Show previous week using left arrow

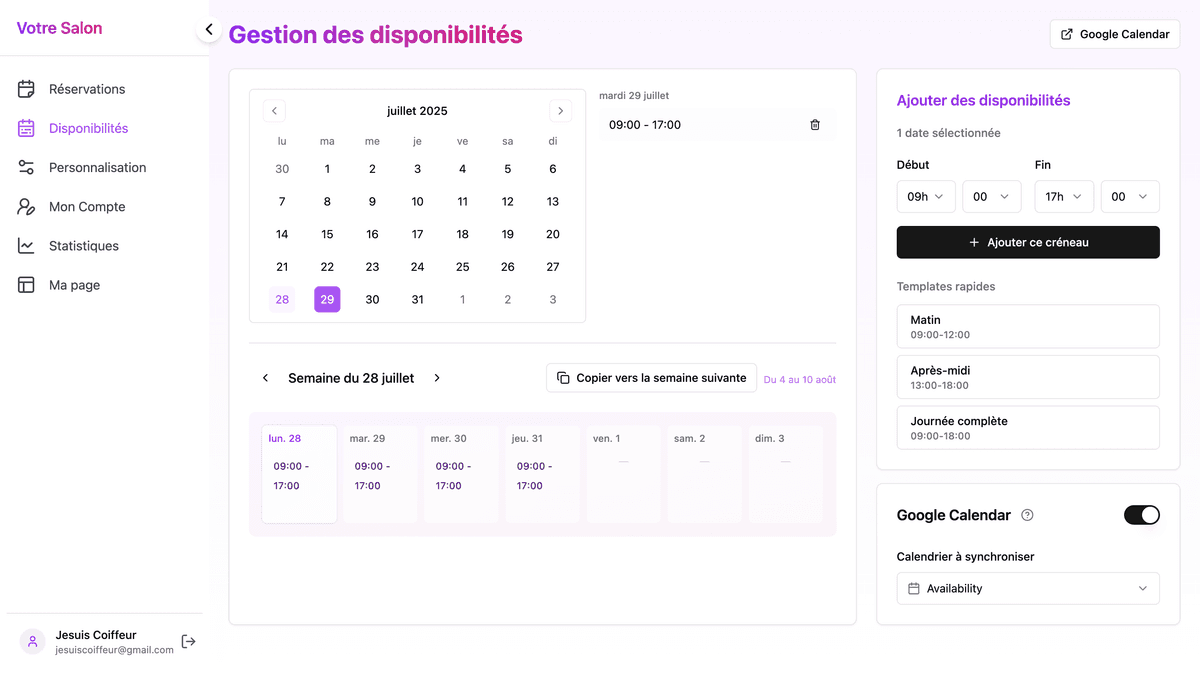pos(265,378)
